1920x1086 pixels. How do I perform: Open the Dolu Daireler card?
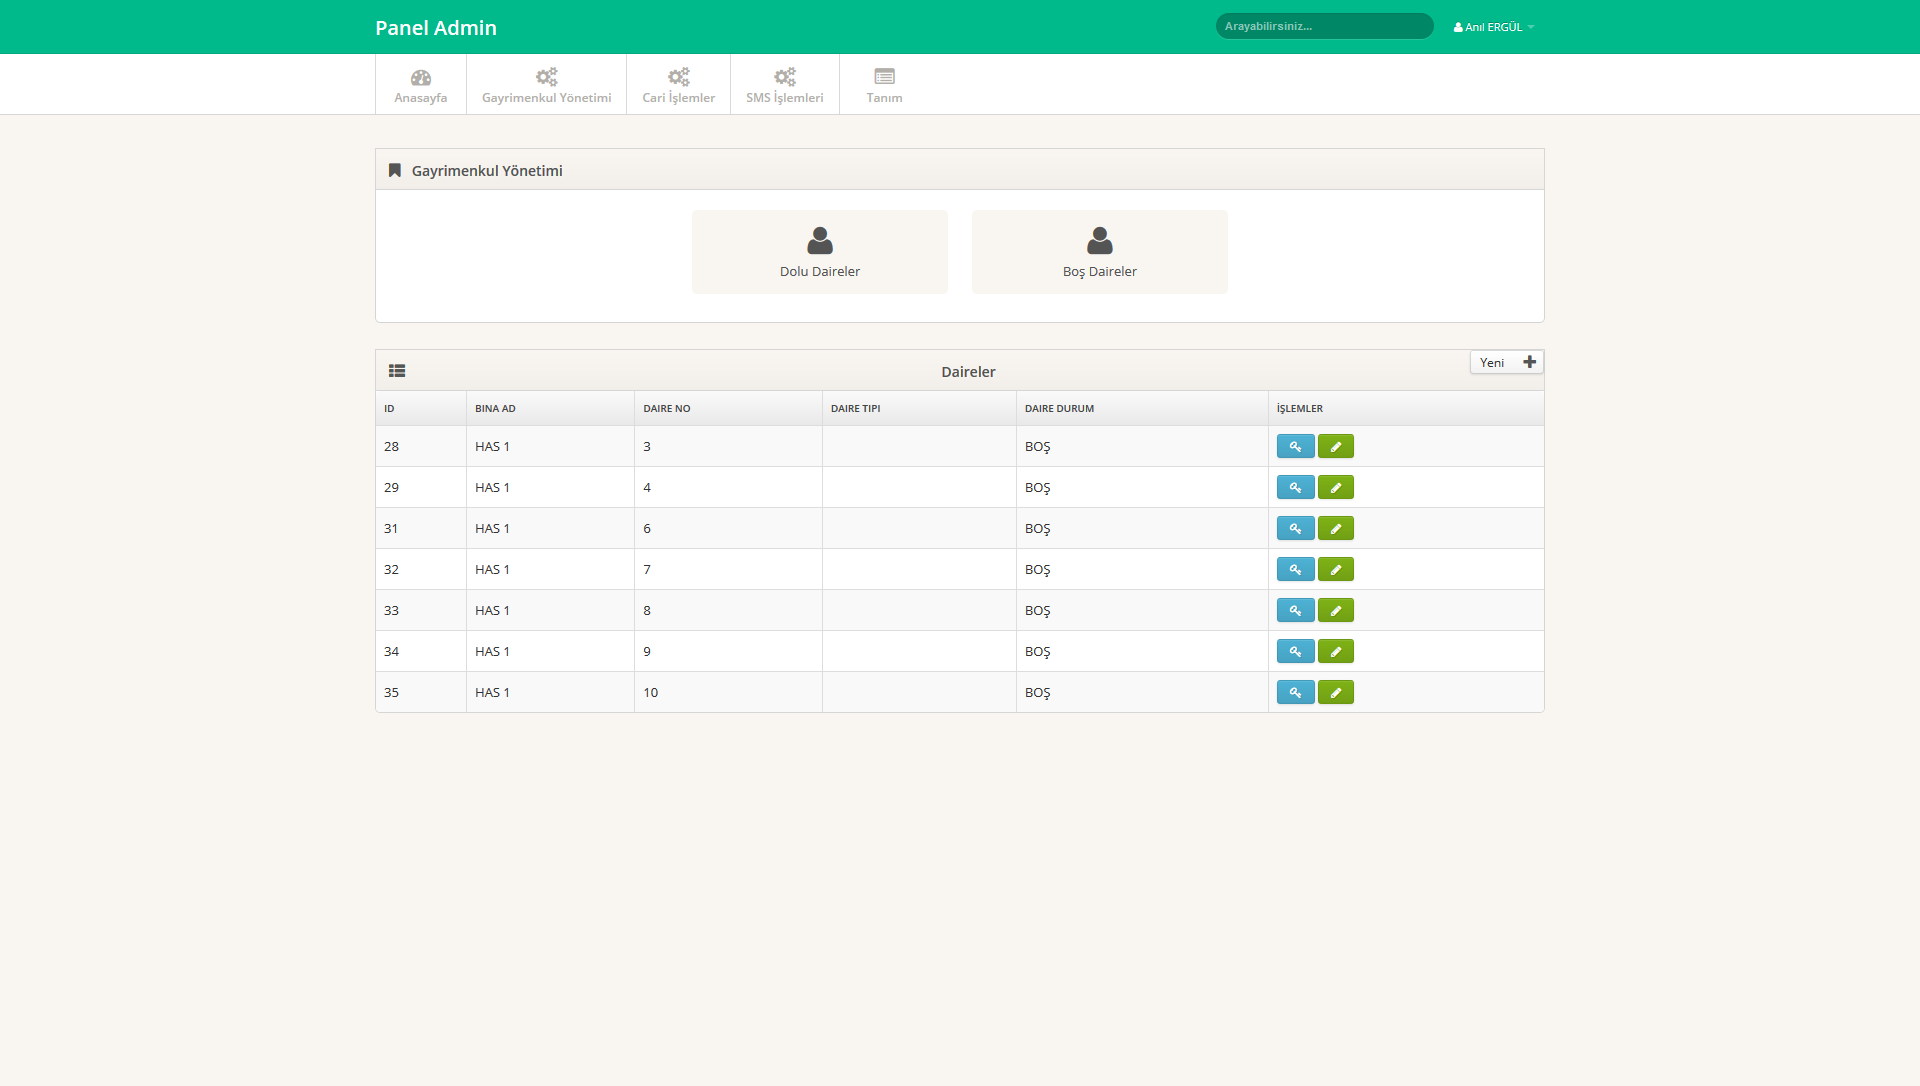click(x=819, y=252)
